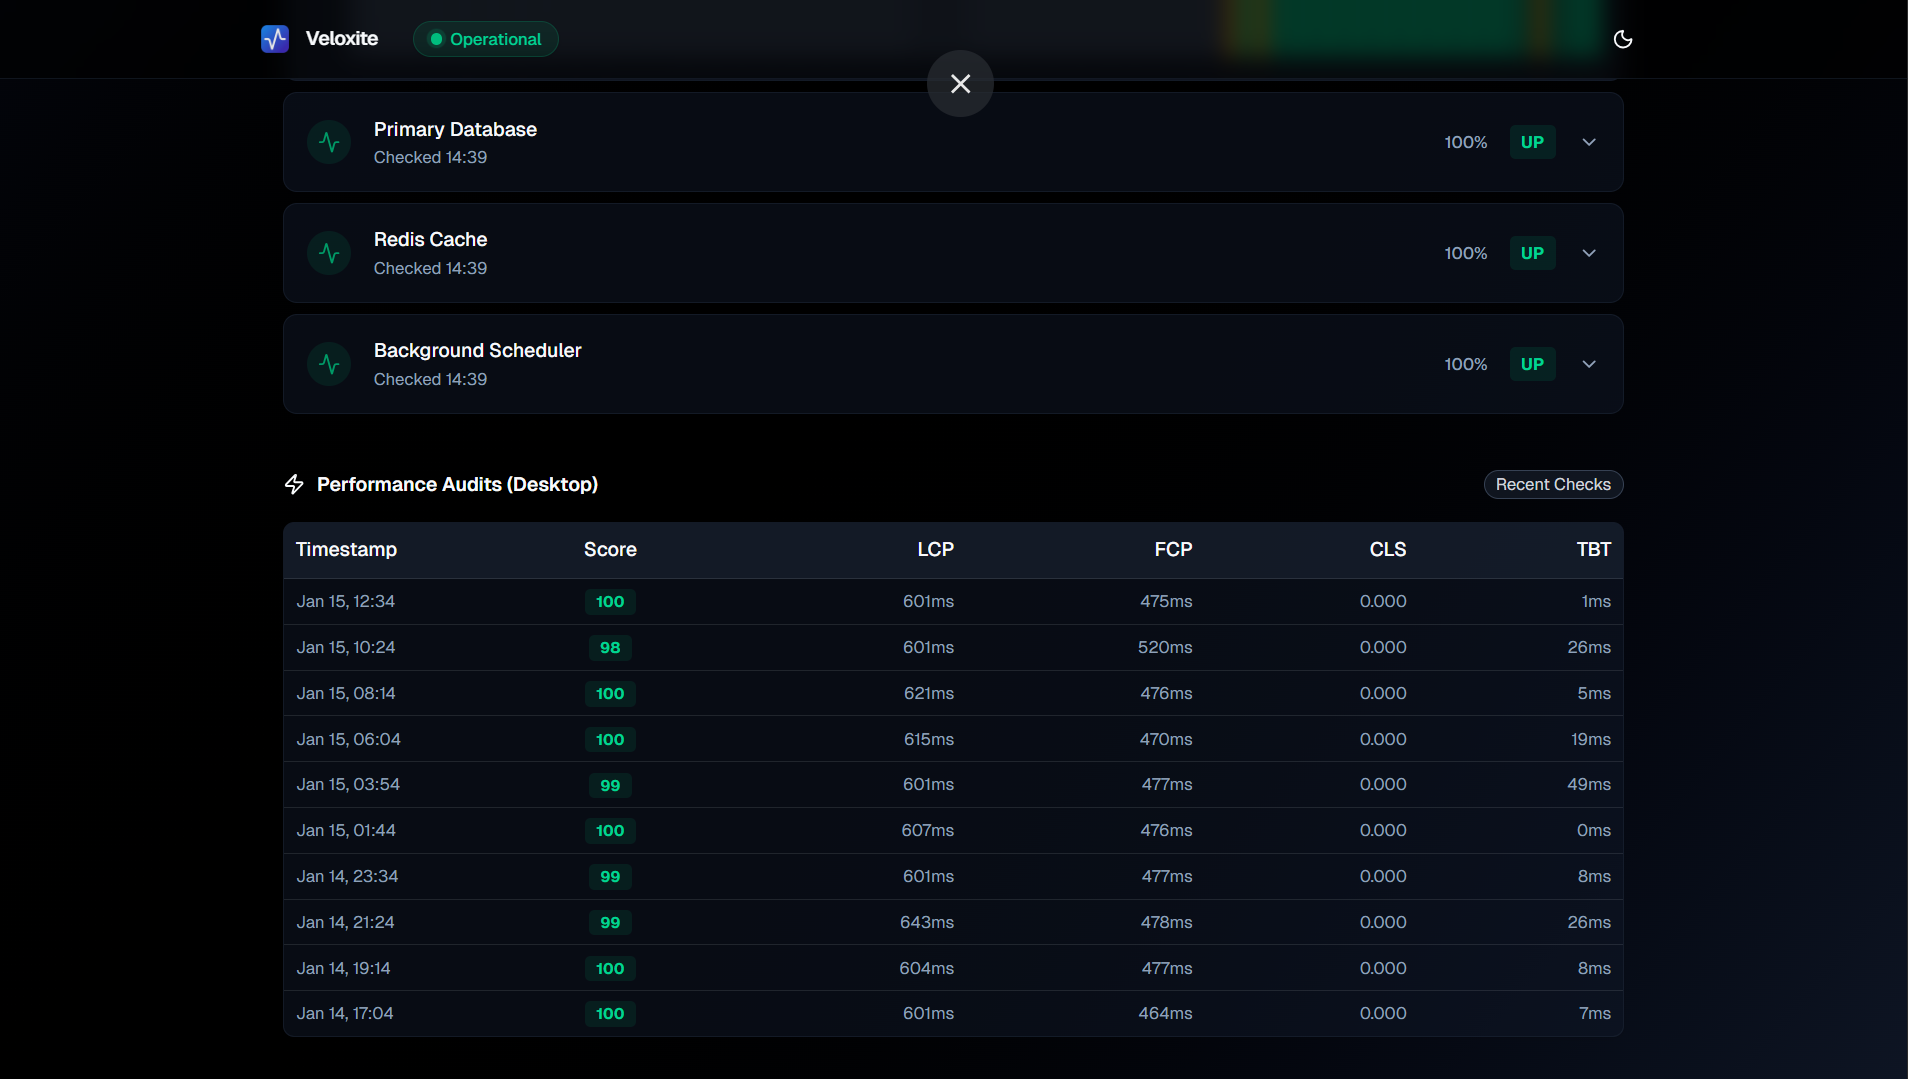Click the Operational status badge
The height and width of the screenshot is (1079, 1908).
485,39
